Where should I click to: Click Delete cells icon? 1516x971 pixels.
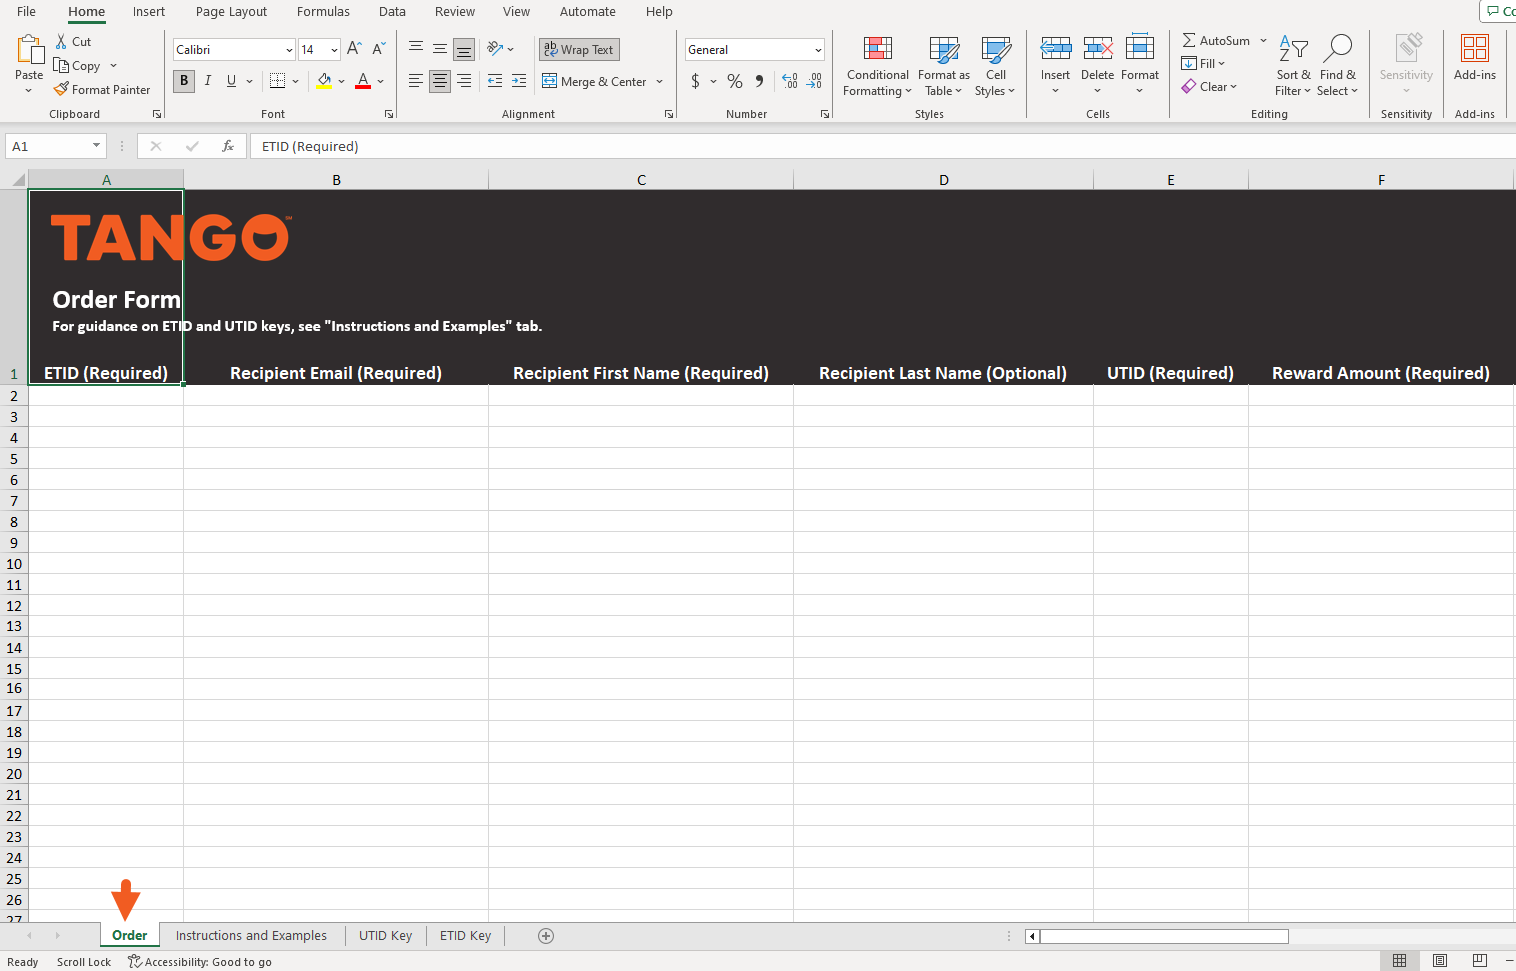1098,48
